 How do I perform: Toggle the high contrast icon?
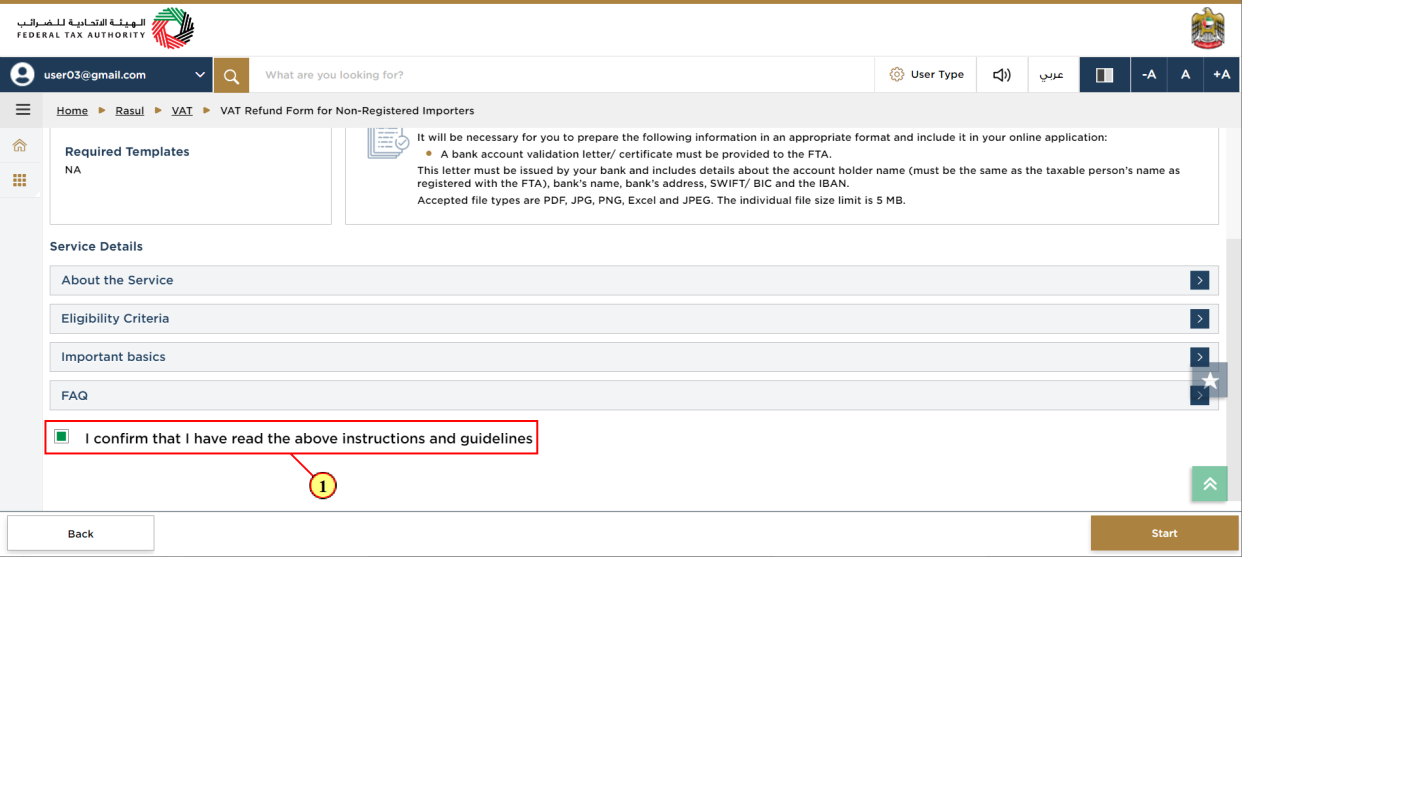[1104, 75]
